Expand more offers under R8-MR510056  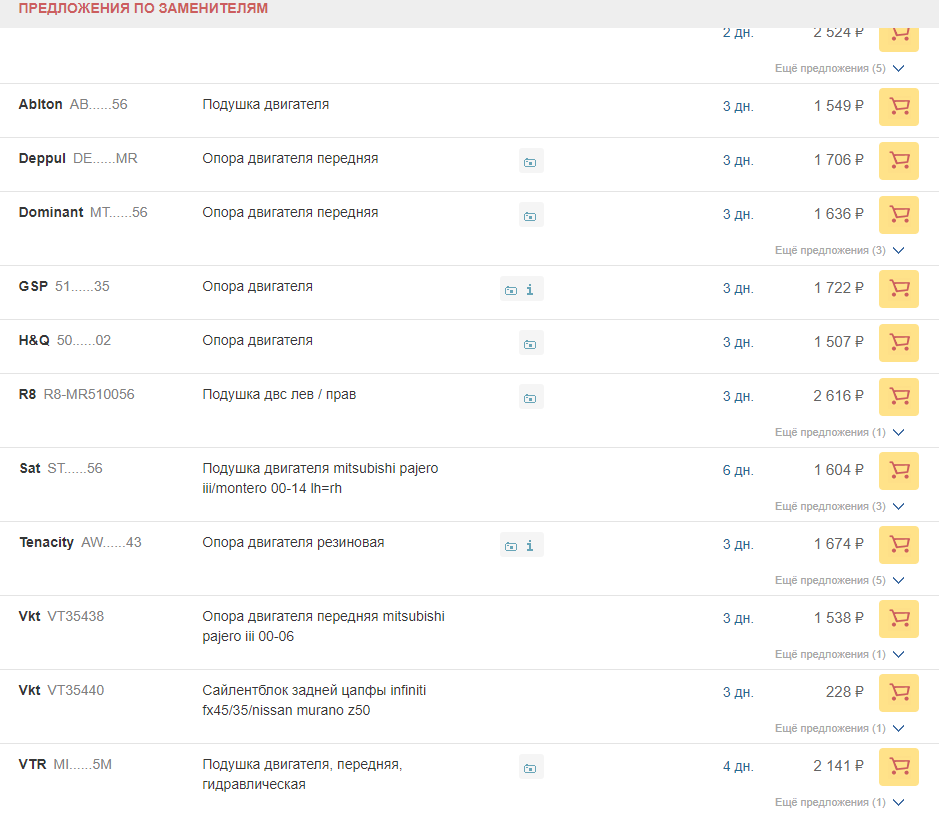pyautogui.click(x=839, y=433)
